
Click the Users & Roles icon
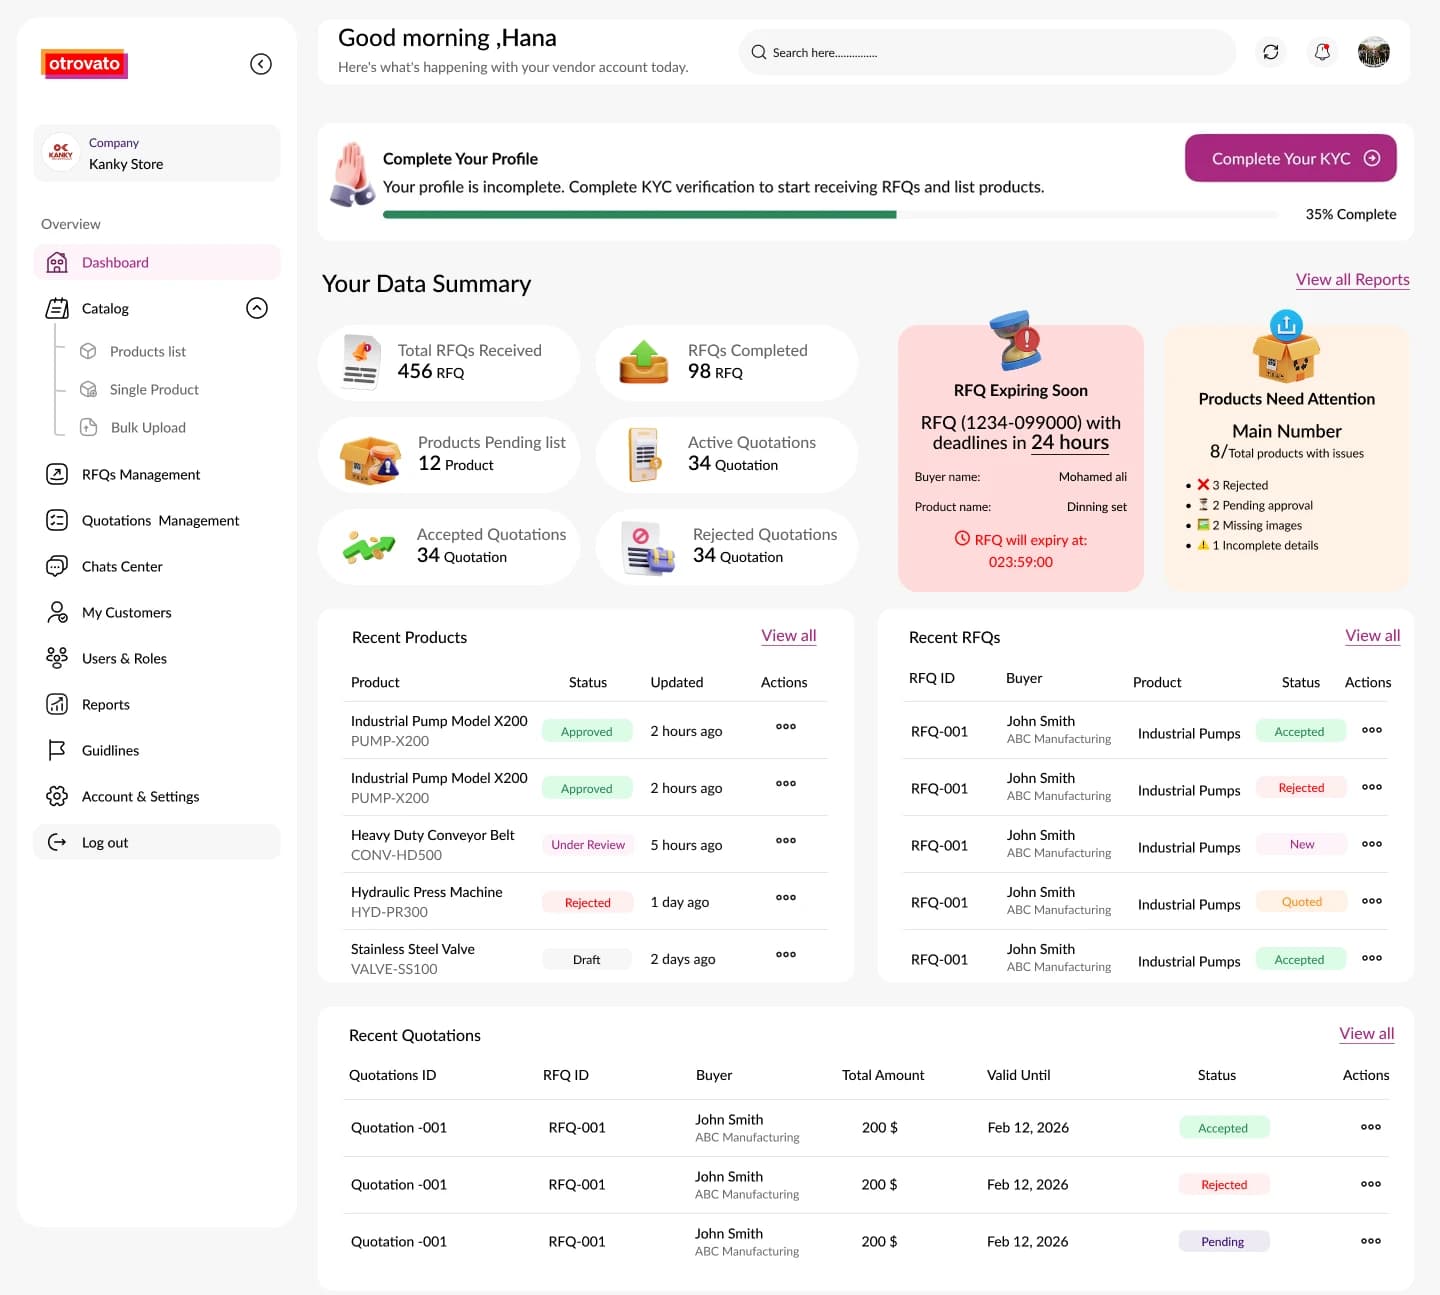[x=57, y=658]
